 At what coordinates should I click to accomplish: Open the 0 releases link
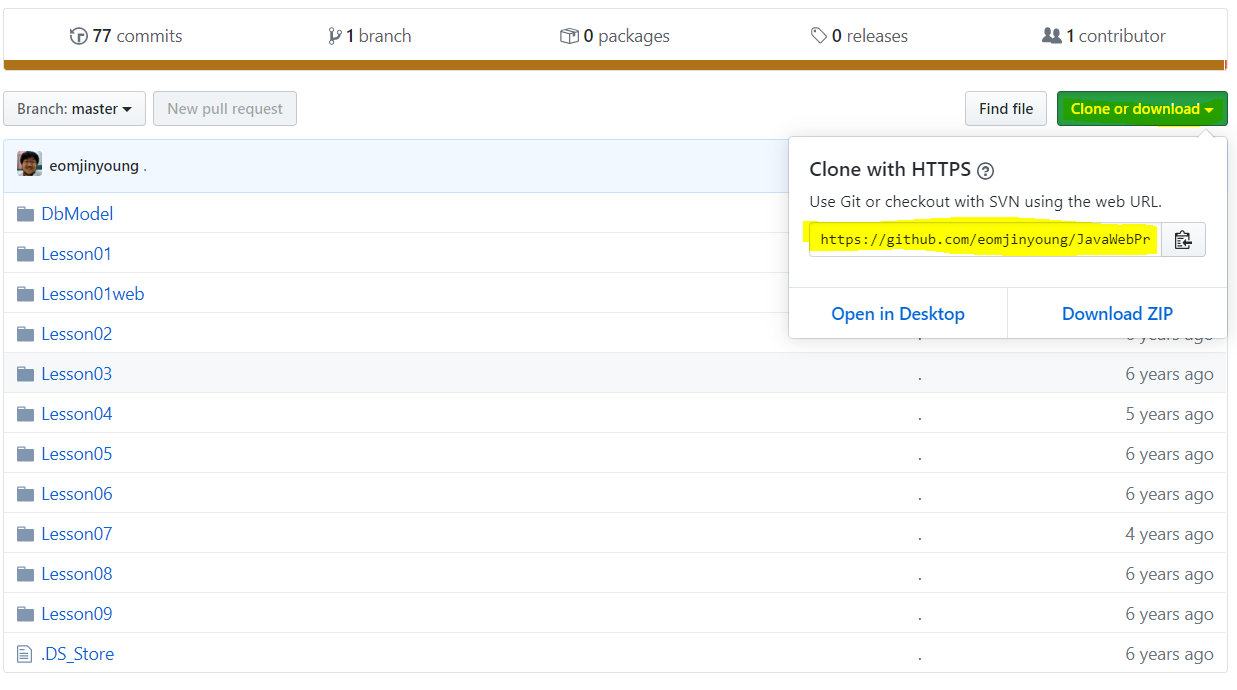(859, 36)
